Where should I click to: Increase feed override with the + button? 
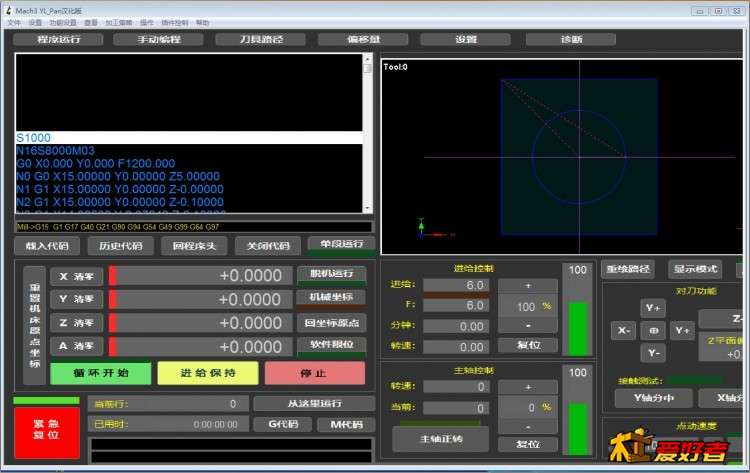[528, 286]
